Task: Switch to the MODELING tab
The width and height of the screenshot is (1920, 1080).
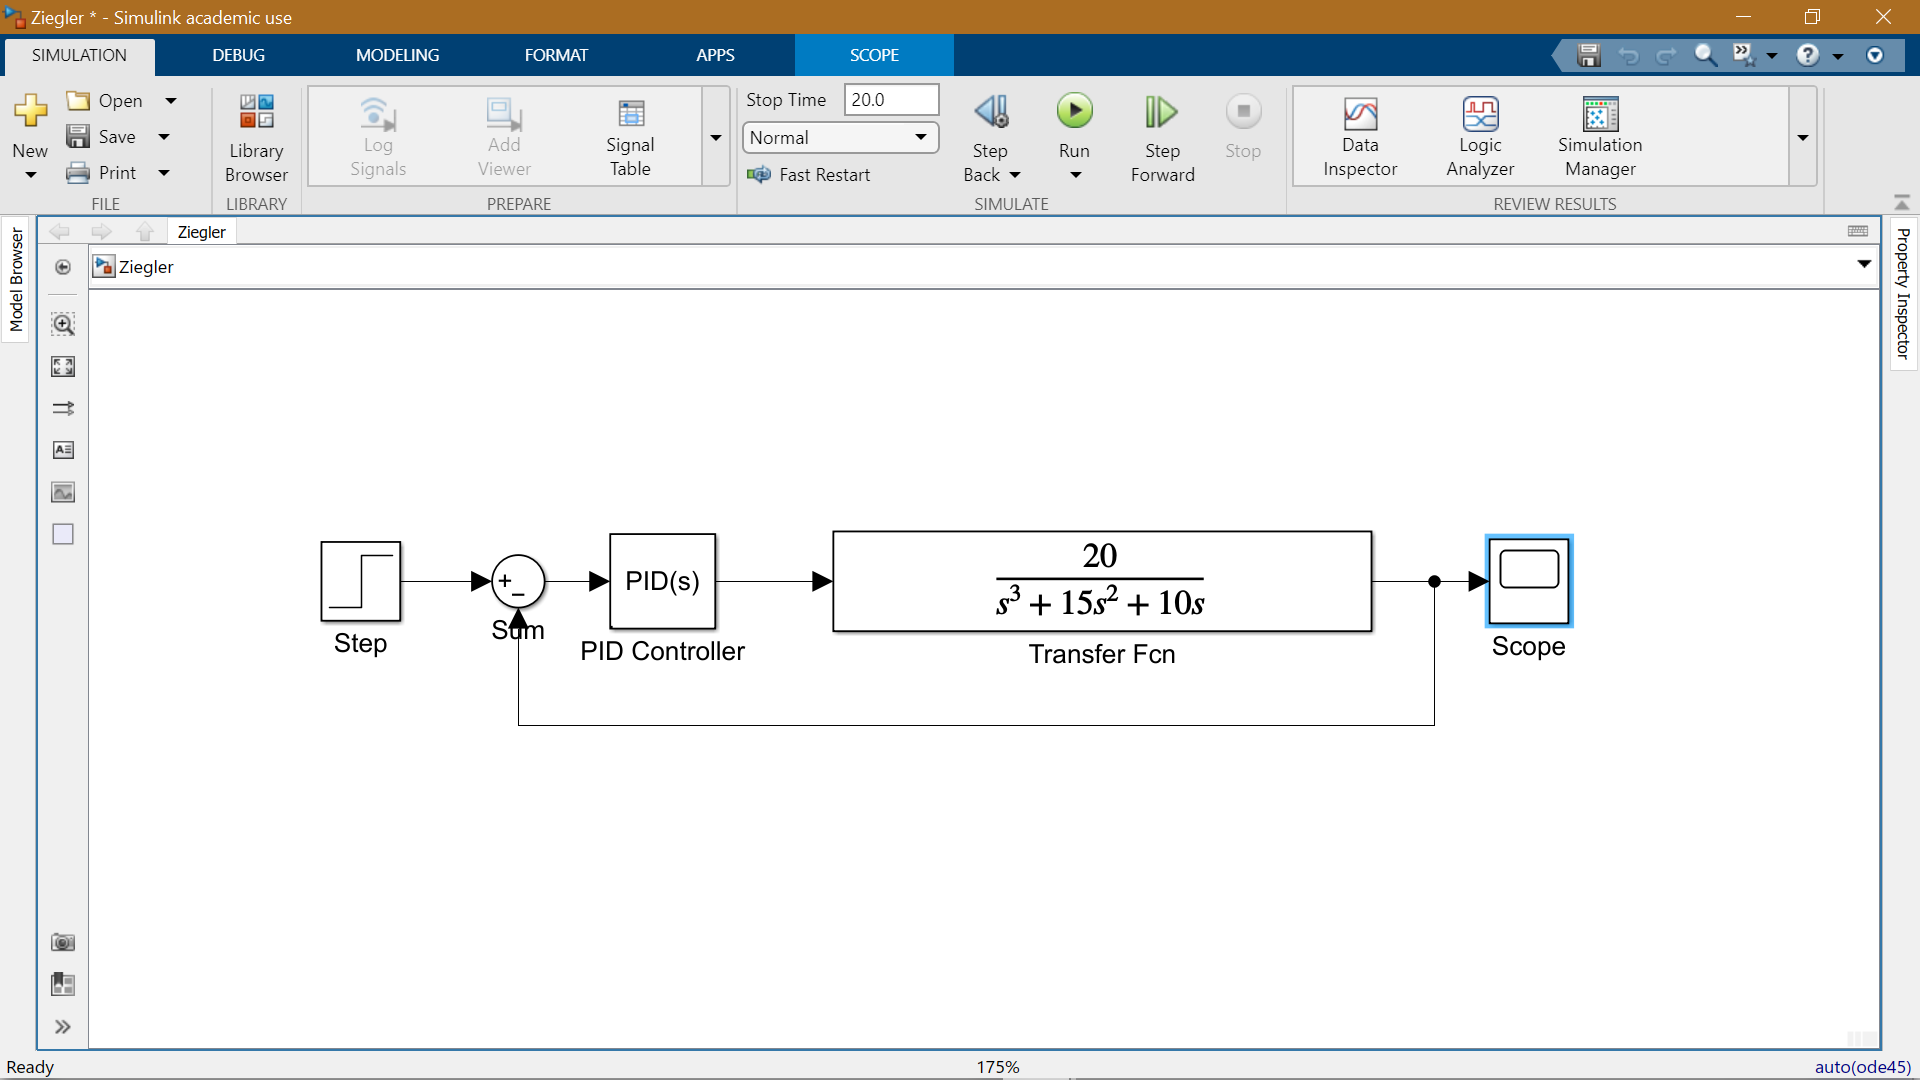Action: 397,55
